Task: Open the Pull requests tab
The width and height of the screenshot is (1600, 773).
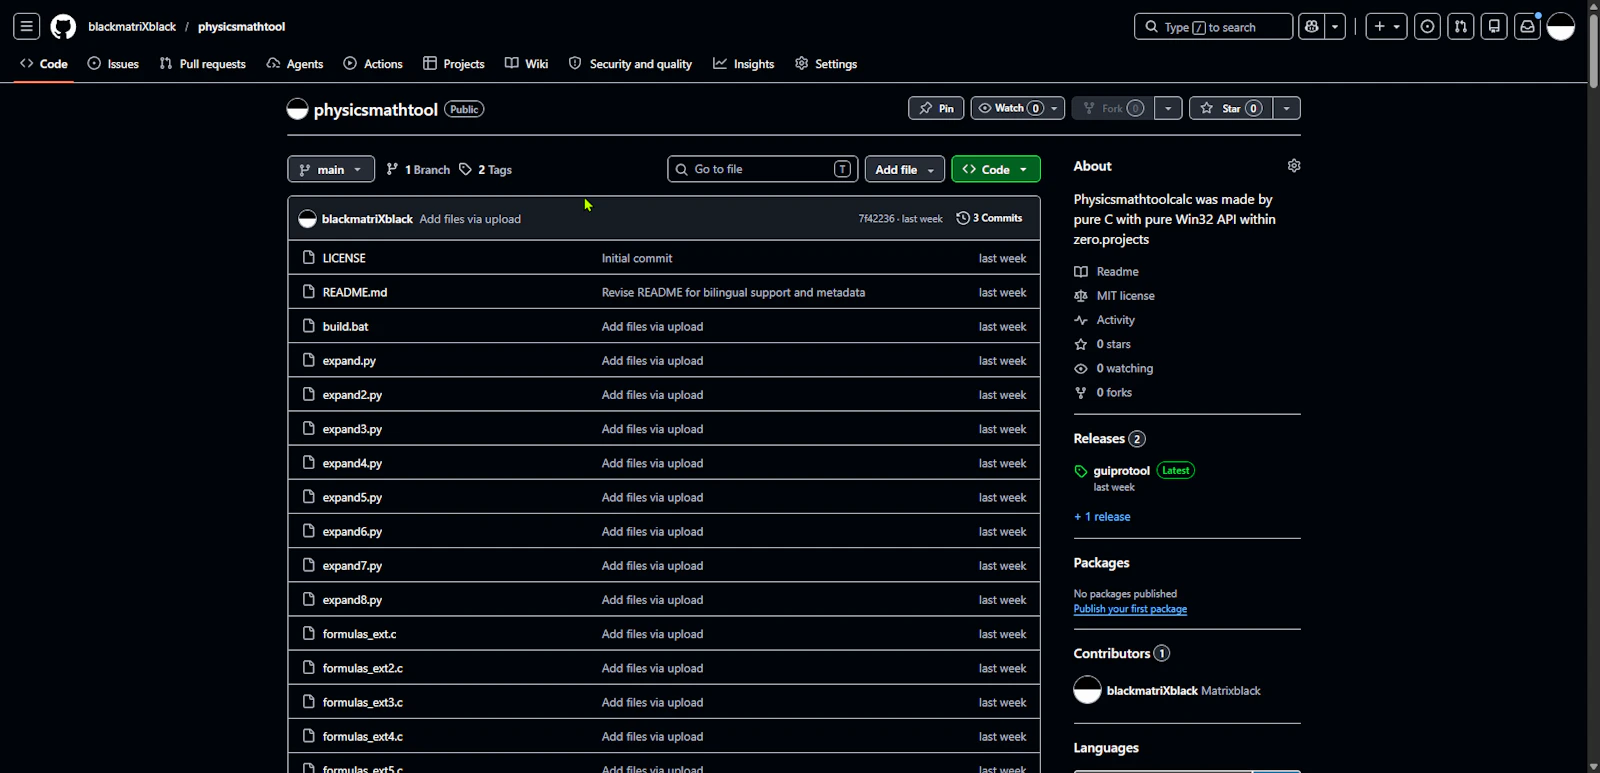Action: (x=203, y=64)
